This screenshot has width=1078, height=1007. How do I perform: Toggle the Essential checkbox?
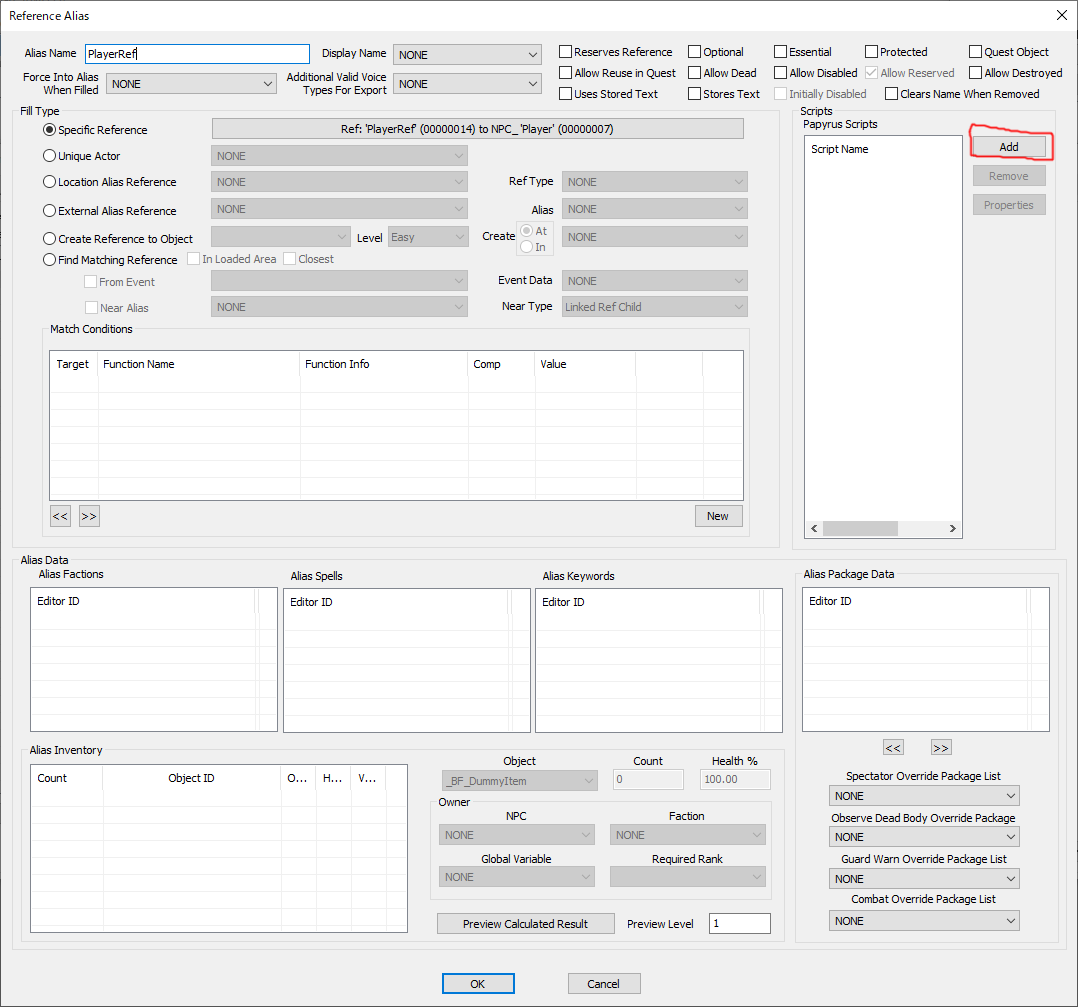[x=780, y=52]
